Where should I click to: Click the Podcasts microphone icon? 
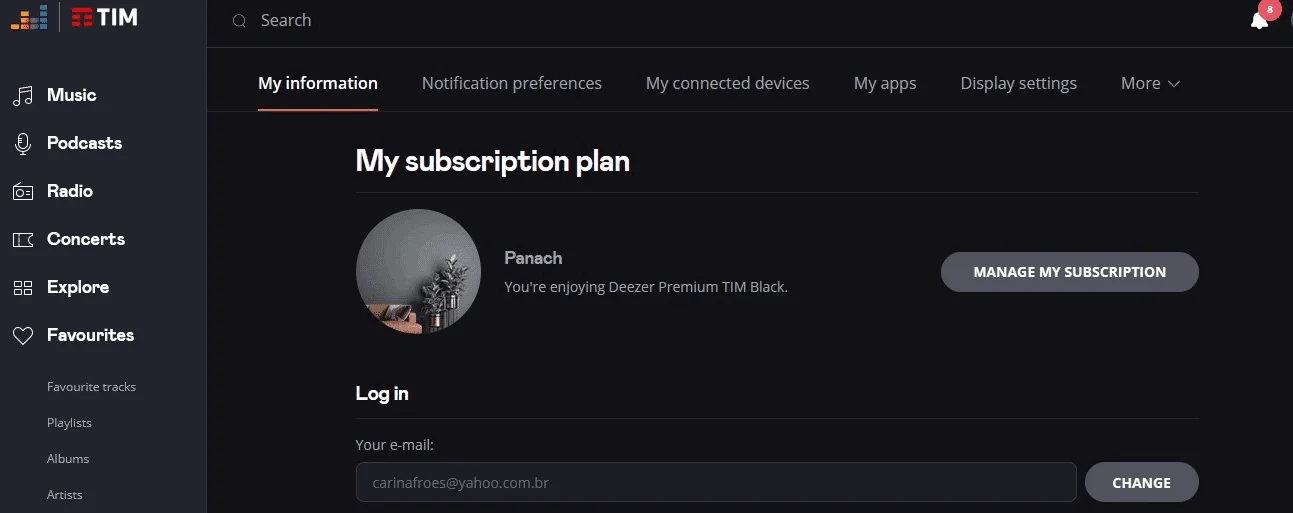(23, 144)
